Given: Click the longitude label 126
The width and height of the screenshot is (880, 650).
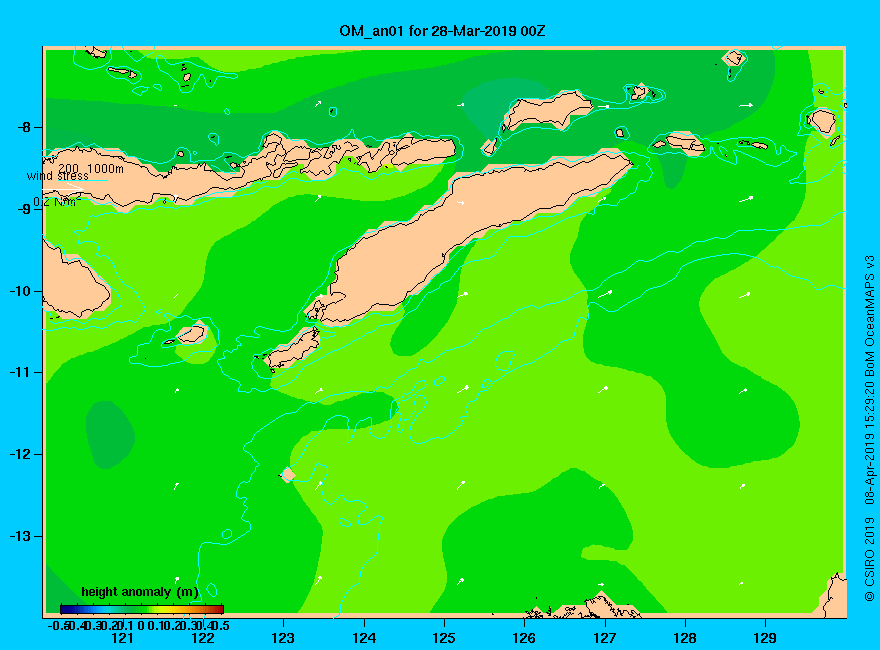Looking at the screenshot, I should point(524,638).
